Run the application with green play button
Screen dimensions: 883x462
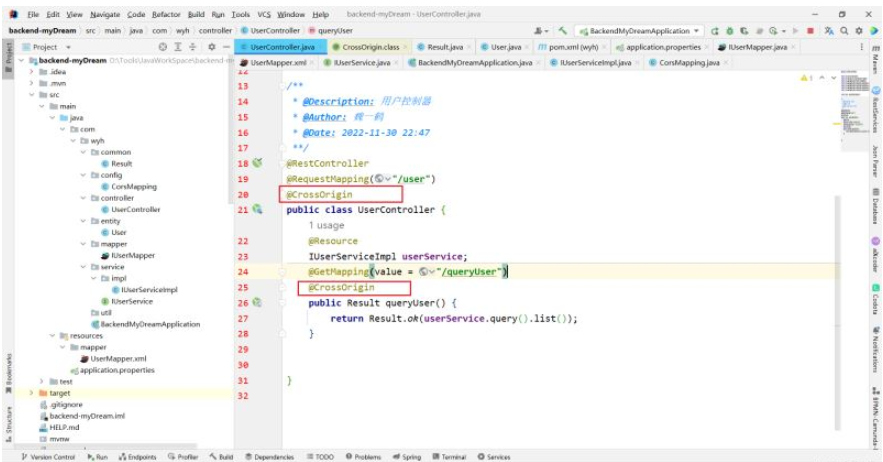click(716, 31)
